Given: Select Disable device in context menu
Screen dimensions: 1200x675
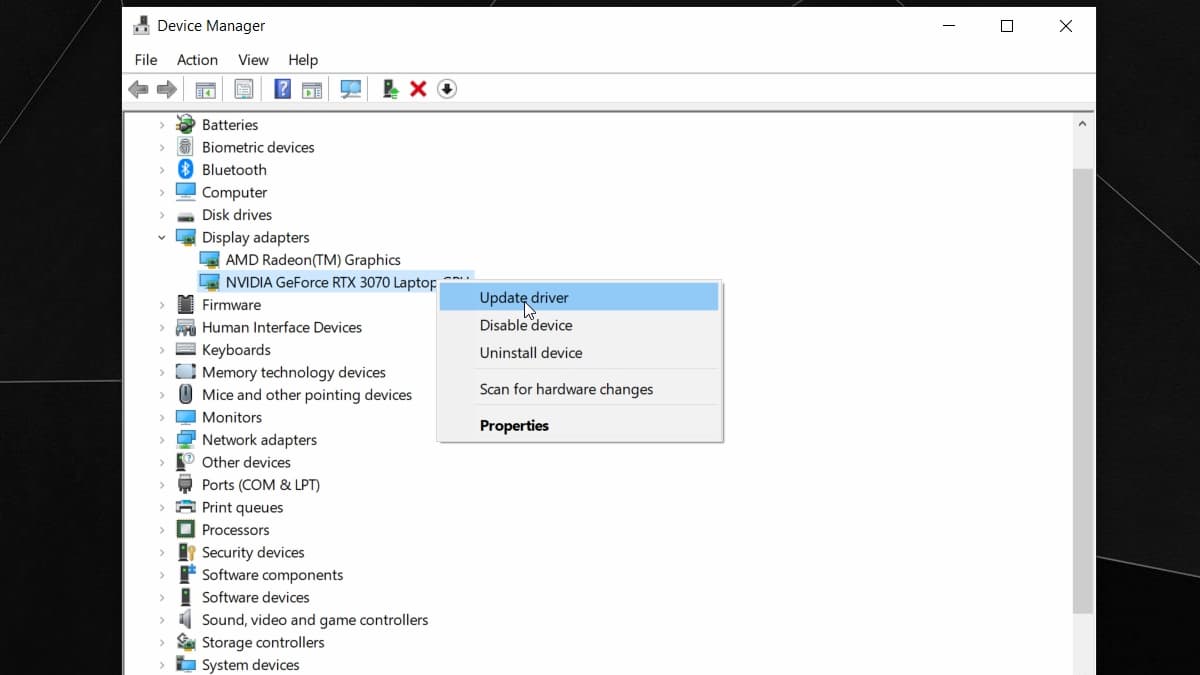Looking at the screenshot, I should click(526, 325).
